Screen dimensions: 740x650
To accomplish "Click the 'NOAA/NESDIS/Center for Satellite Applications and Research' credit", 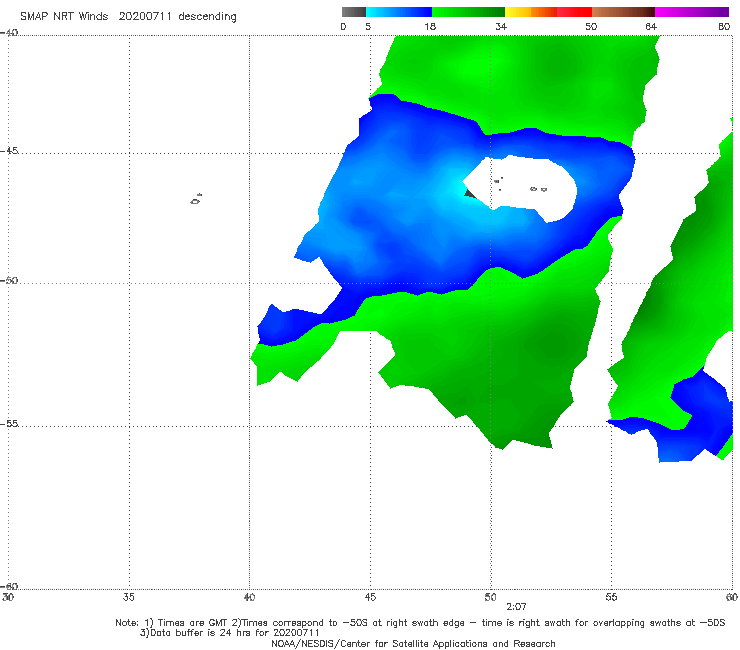I will click(413, 643).
